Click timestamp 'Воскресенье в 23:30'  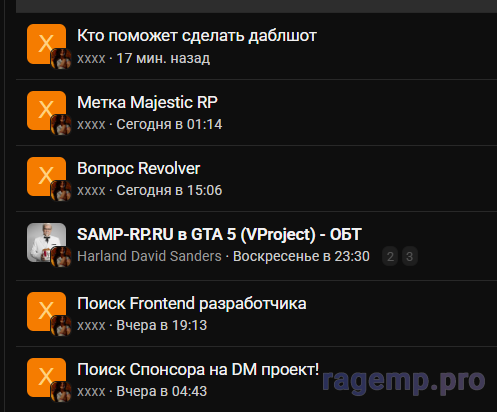point(301,256)
